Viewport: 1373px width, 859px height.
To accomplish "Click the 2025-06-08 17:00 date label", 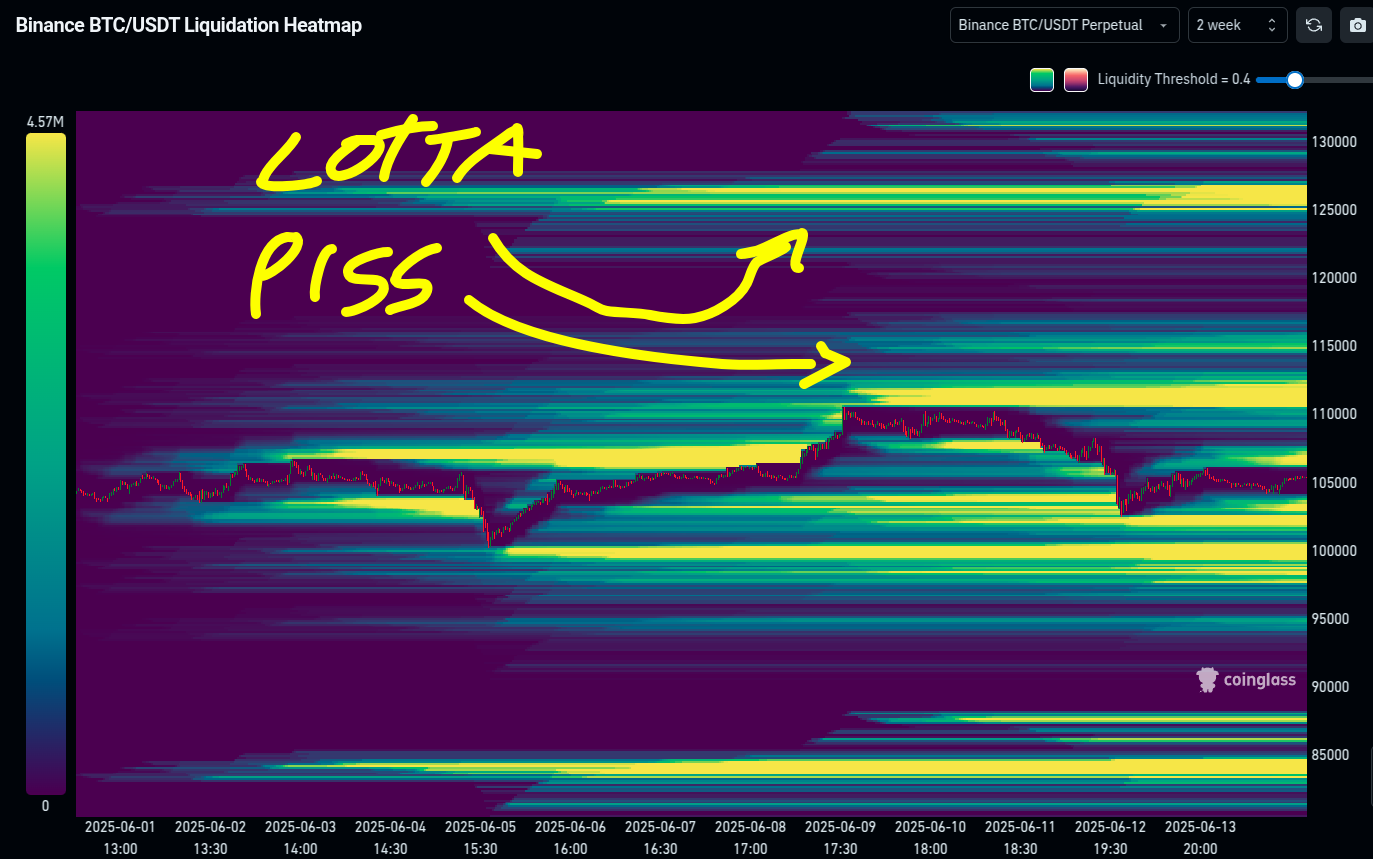I will pyautogui.click(x=750, y=838).
